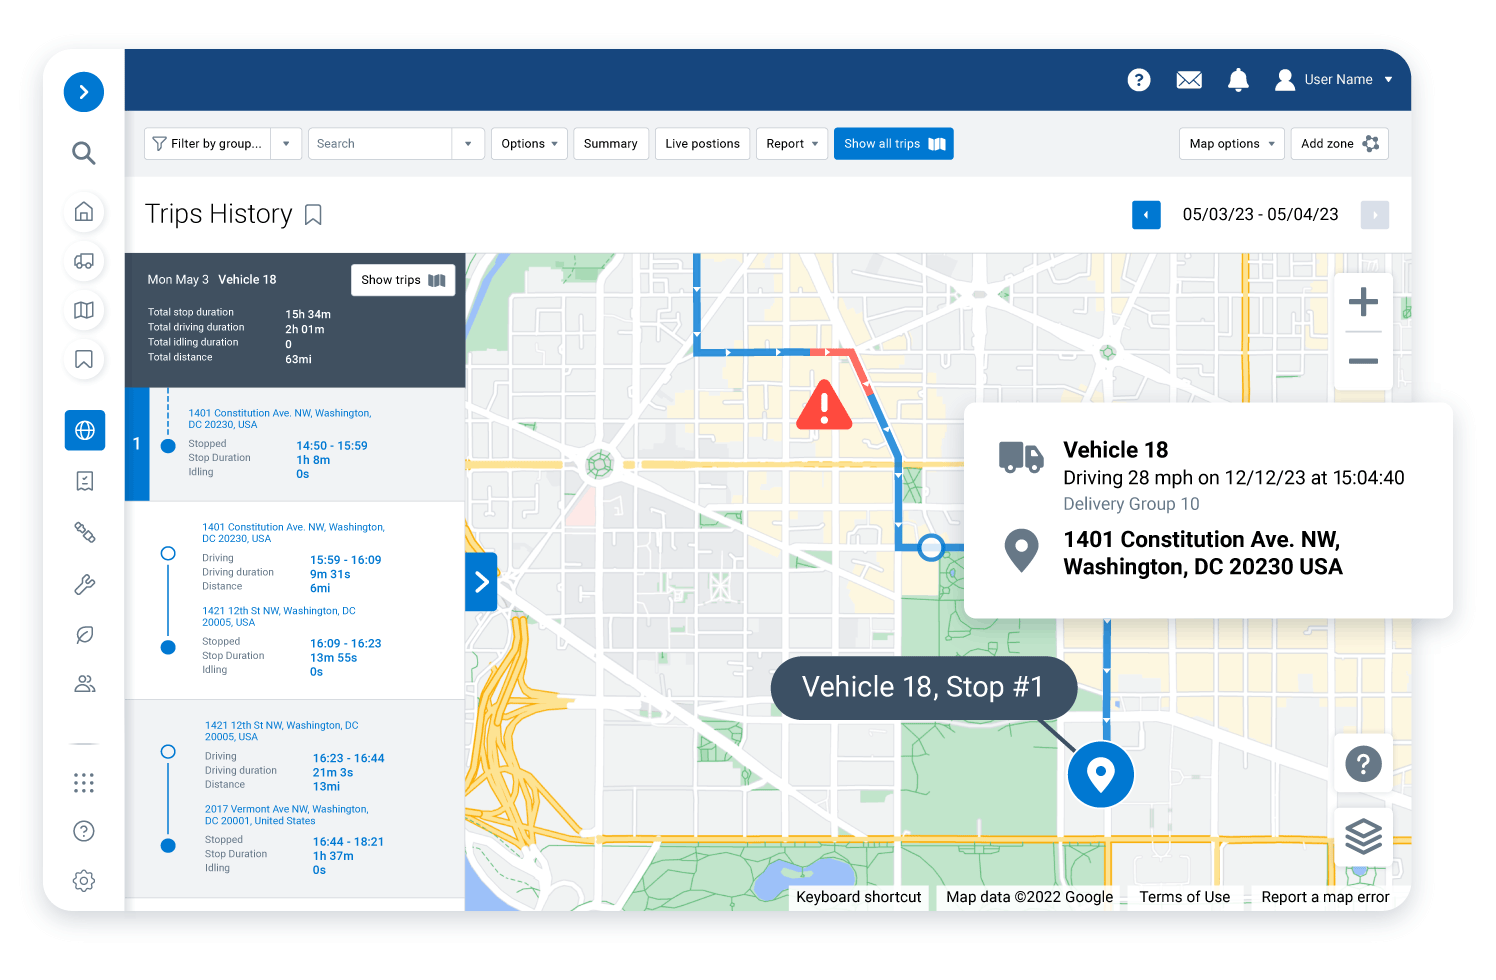Click the map layers icon

tap(1362, 836)
